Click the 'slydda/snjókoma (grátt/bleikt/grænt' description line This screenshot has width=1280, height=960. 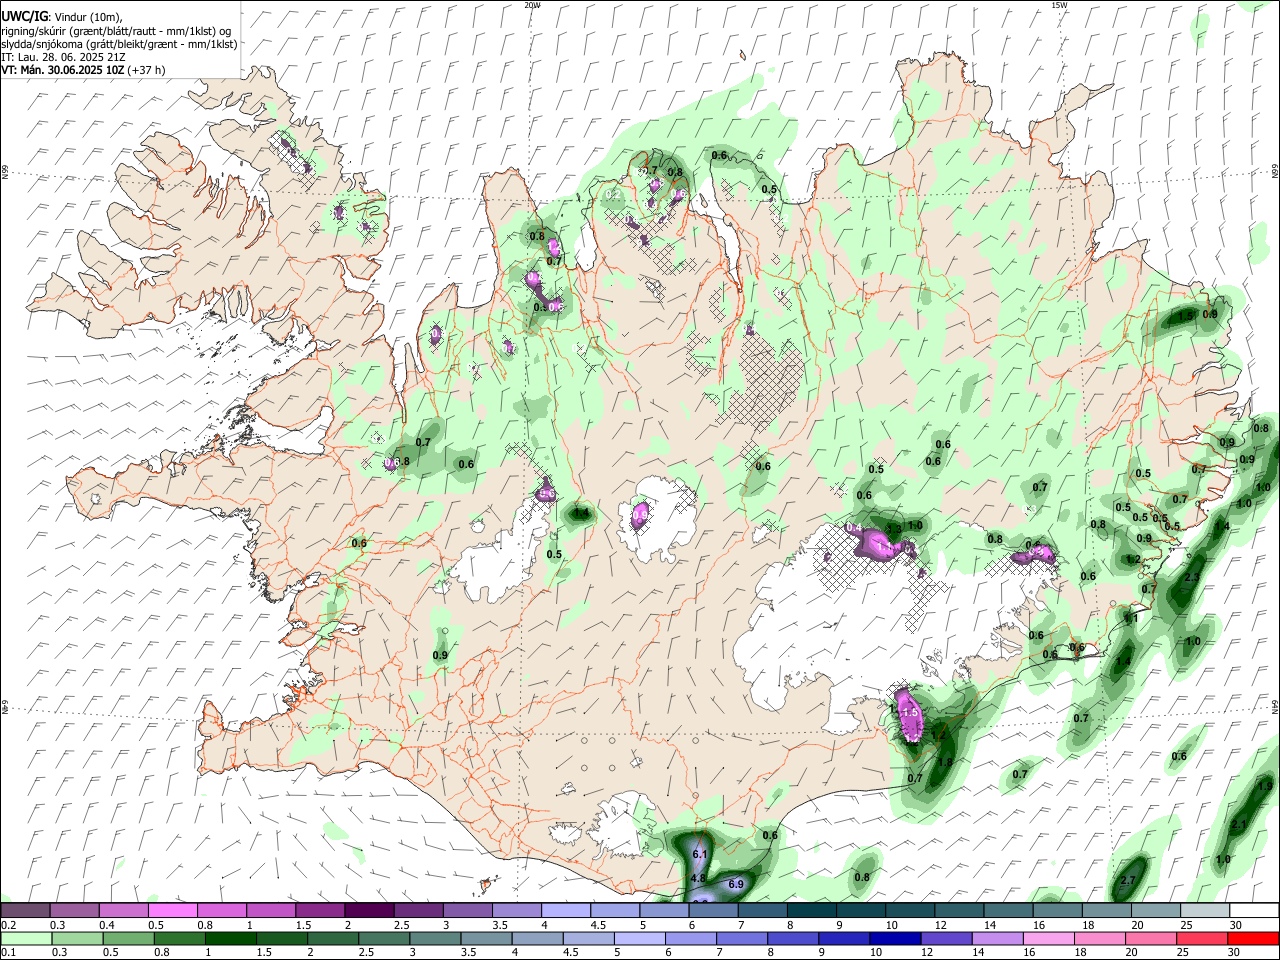(119, 44)
